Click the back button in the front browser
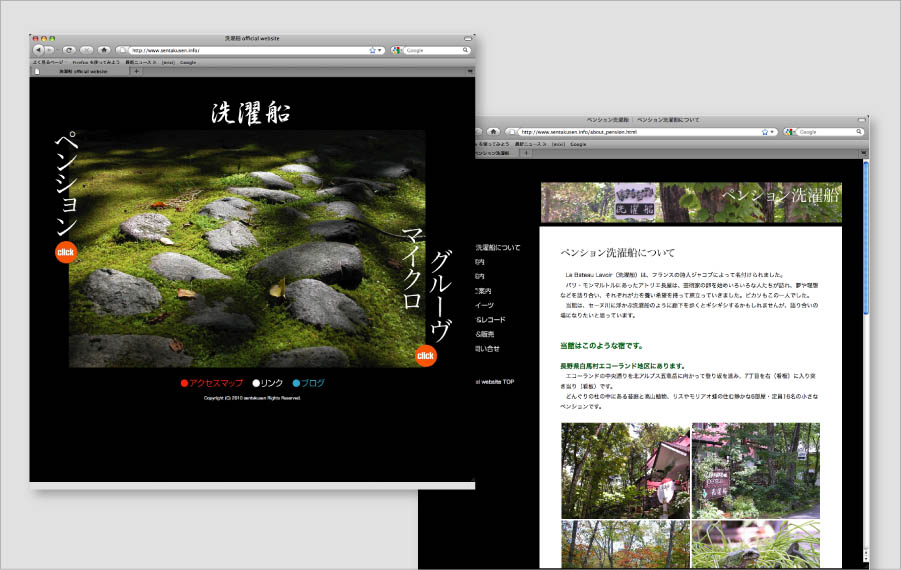The width and height of the screenshot is (901, 570). coord(37,49)
